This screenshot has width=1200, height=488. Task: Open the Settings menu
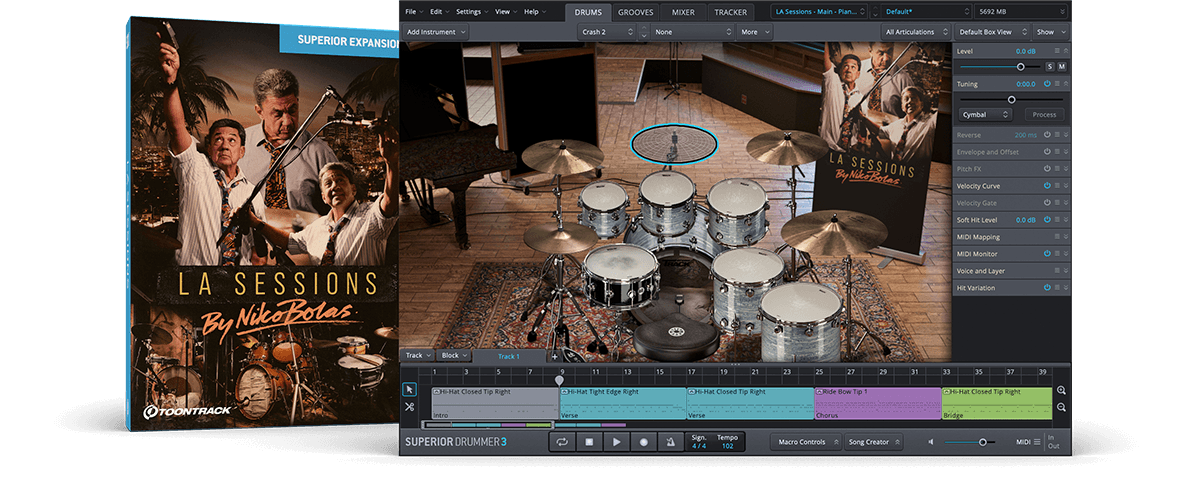point(471,12)
